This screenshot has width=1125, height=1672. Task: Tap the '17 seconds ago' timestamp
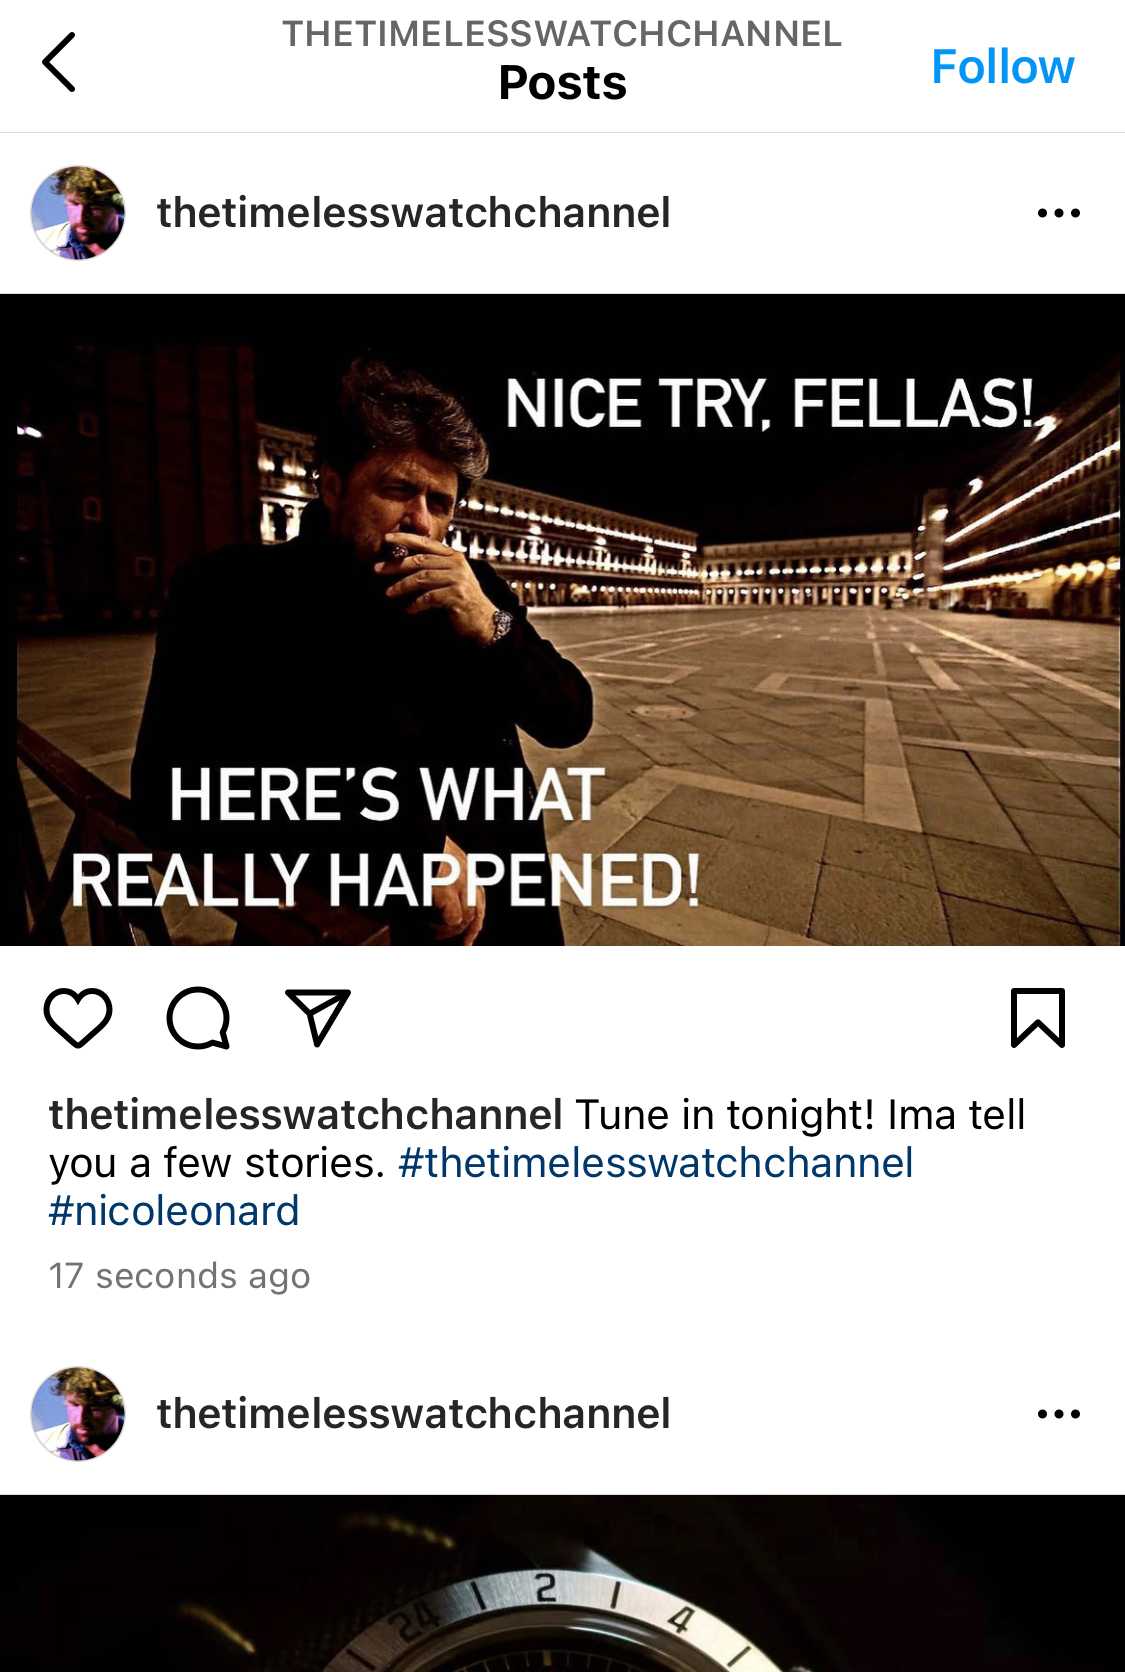pos(180,1276)
